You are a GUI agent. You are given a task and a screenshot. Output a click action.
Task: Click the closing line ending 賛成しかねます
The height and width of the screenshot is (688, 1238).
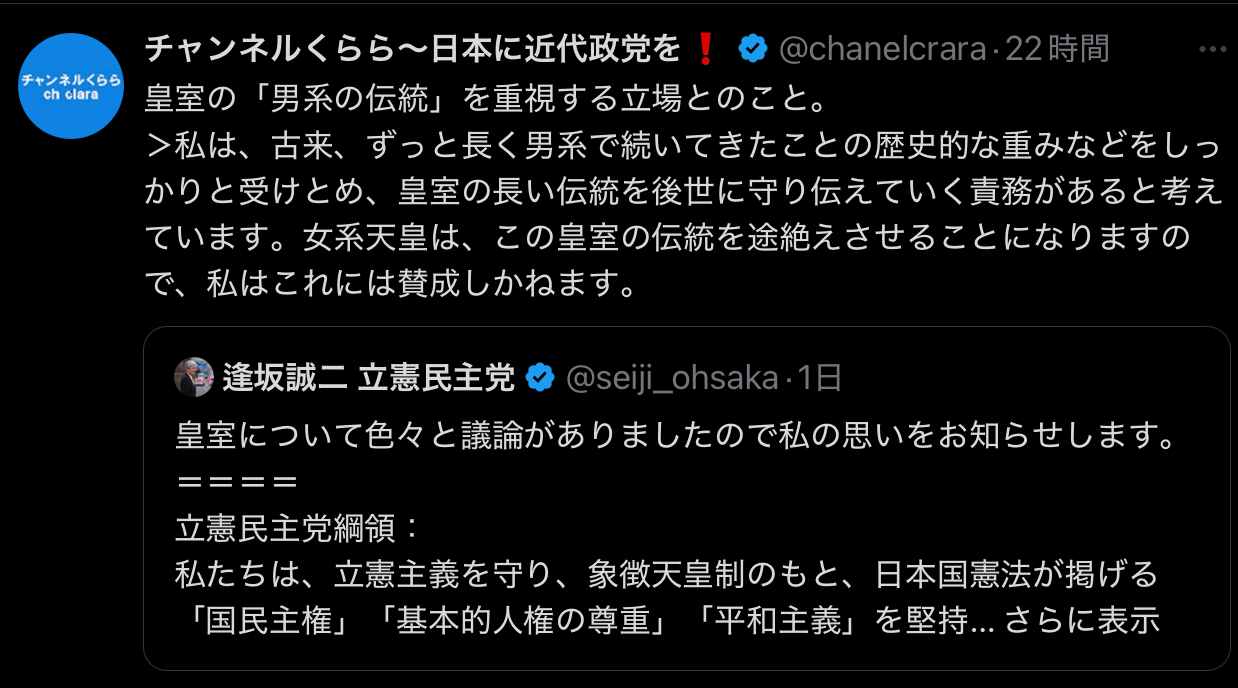tap(392, 286)
